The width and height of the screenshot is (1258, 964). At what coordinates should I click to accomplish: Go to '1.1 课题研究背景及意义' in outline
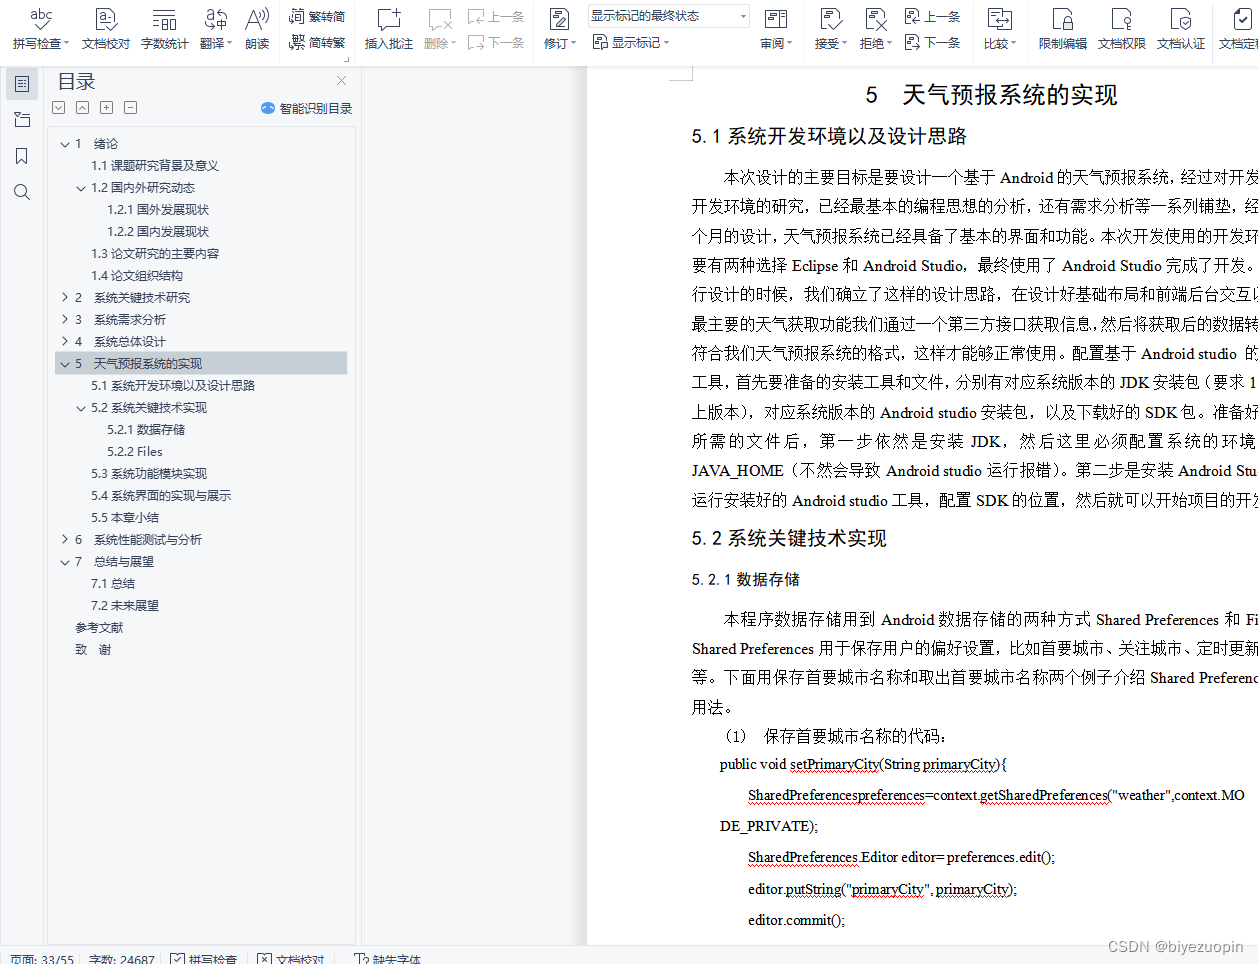pos(155,166)
